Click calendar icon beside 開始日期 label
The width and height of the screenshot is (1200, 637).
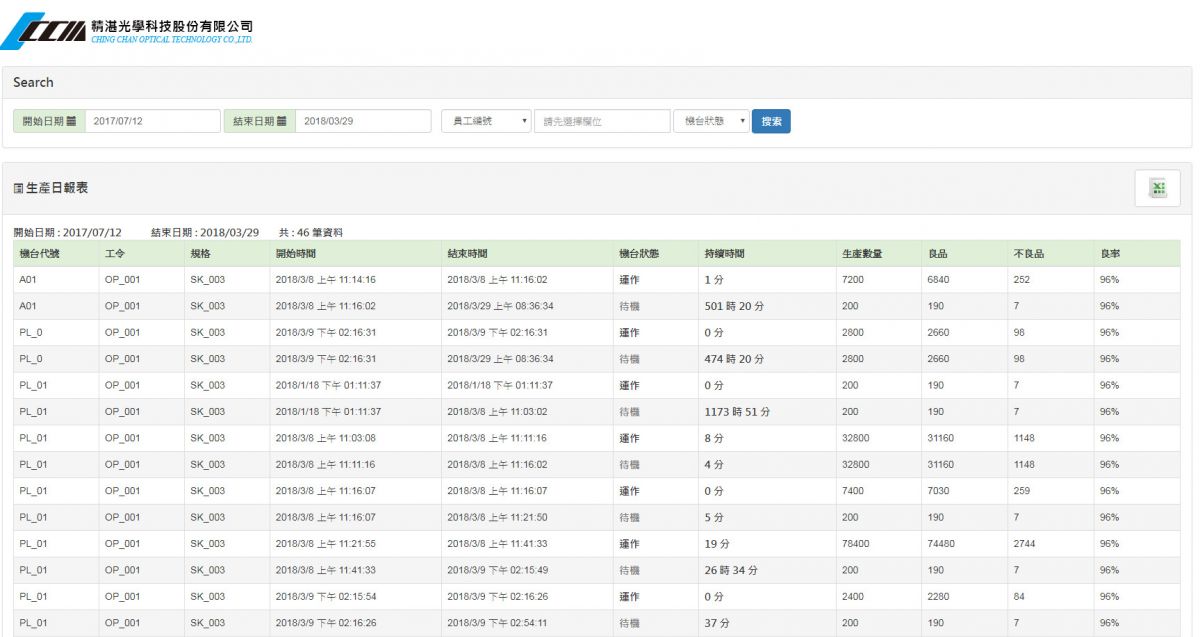(72, 121)
